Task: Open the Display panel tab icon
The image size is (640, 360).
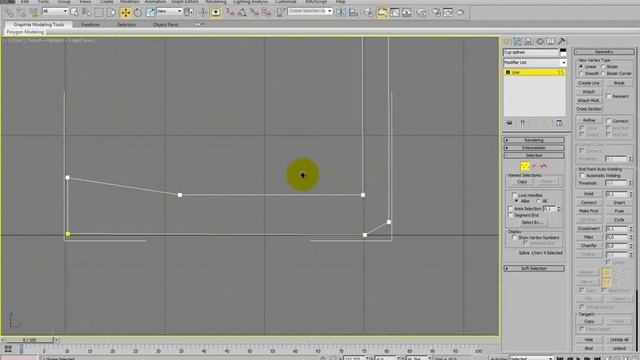Action: click(551, 41)
